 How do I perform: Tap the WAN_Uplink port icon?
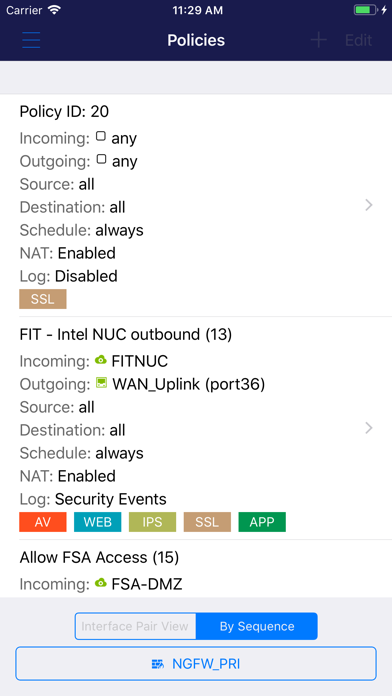click(x=102, y=384)
